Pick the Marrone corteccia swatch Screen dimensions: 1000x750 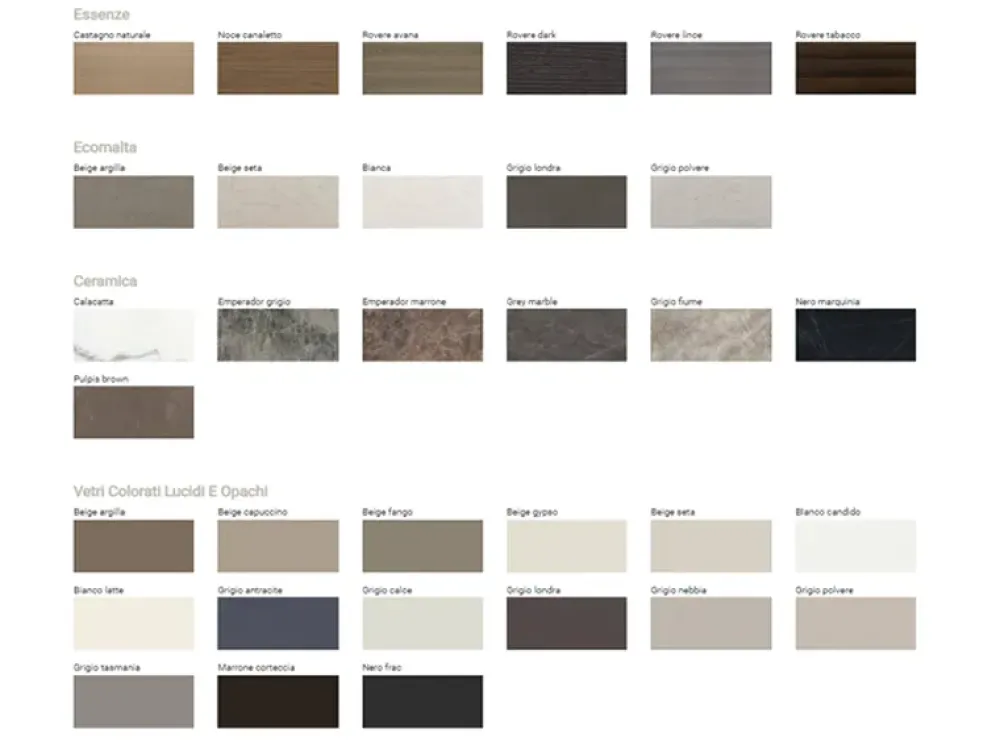point(278,701)
